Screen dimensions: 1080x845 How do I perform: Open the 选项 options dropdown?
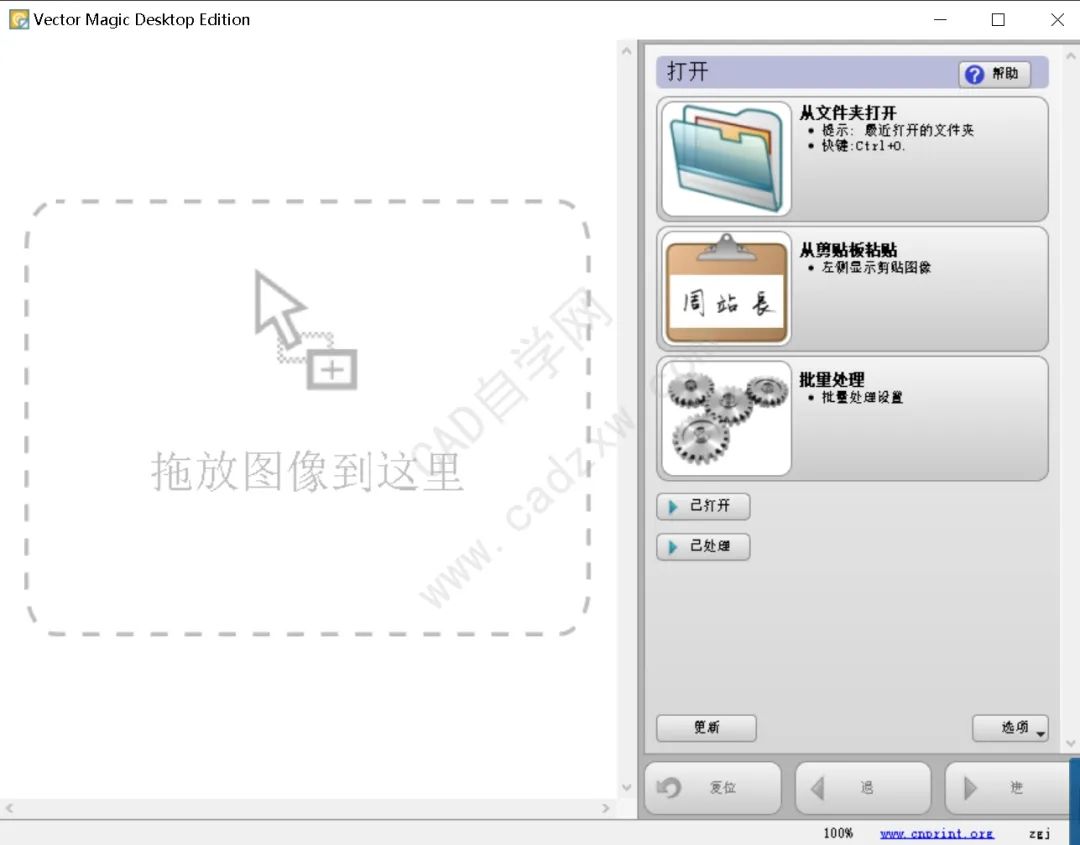[x=1010, y=727]
